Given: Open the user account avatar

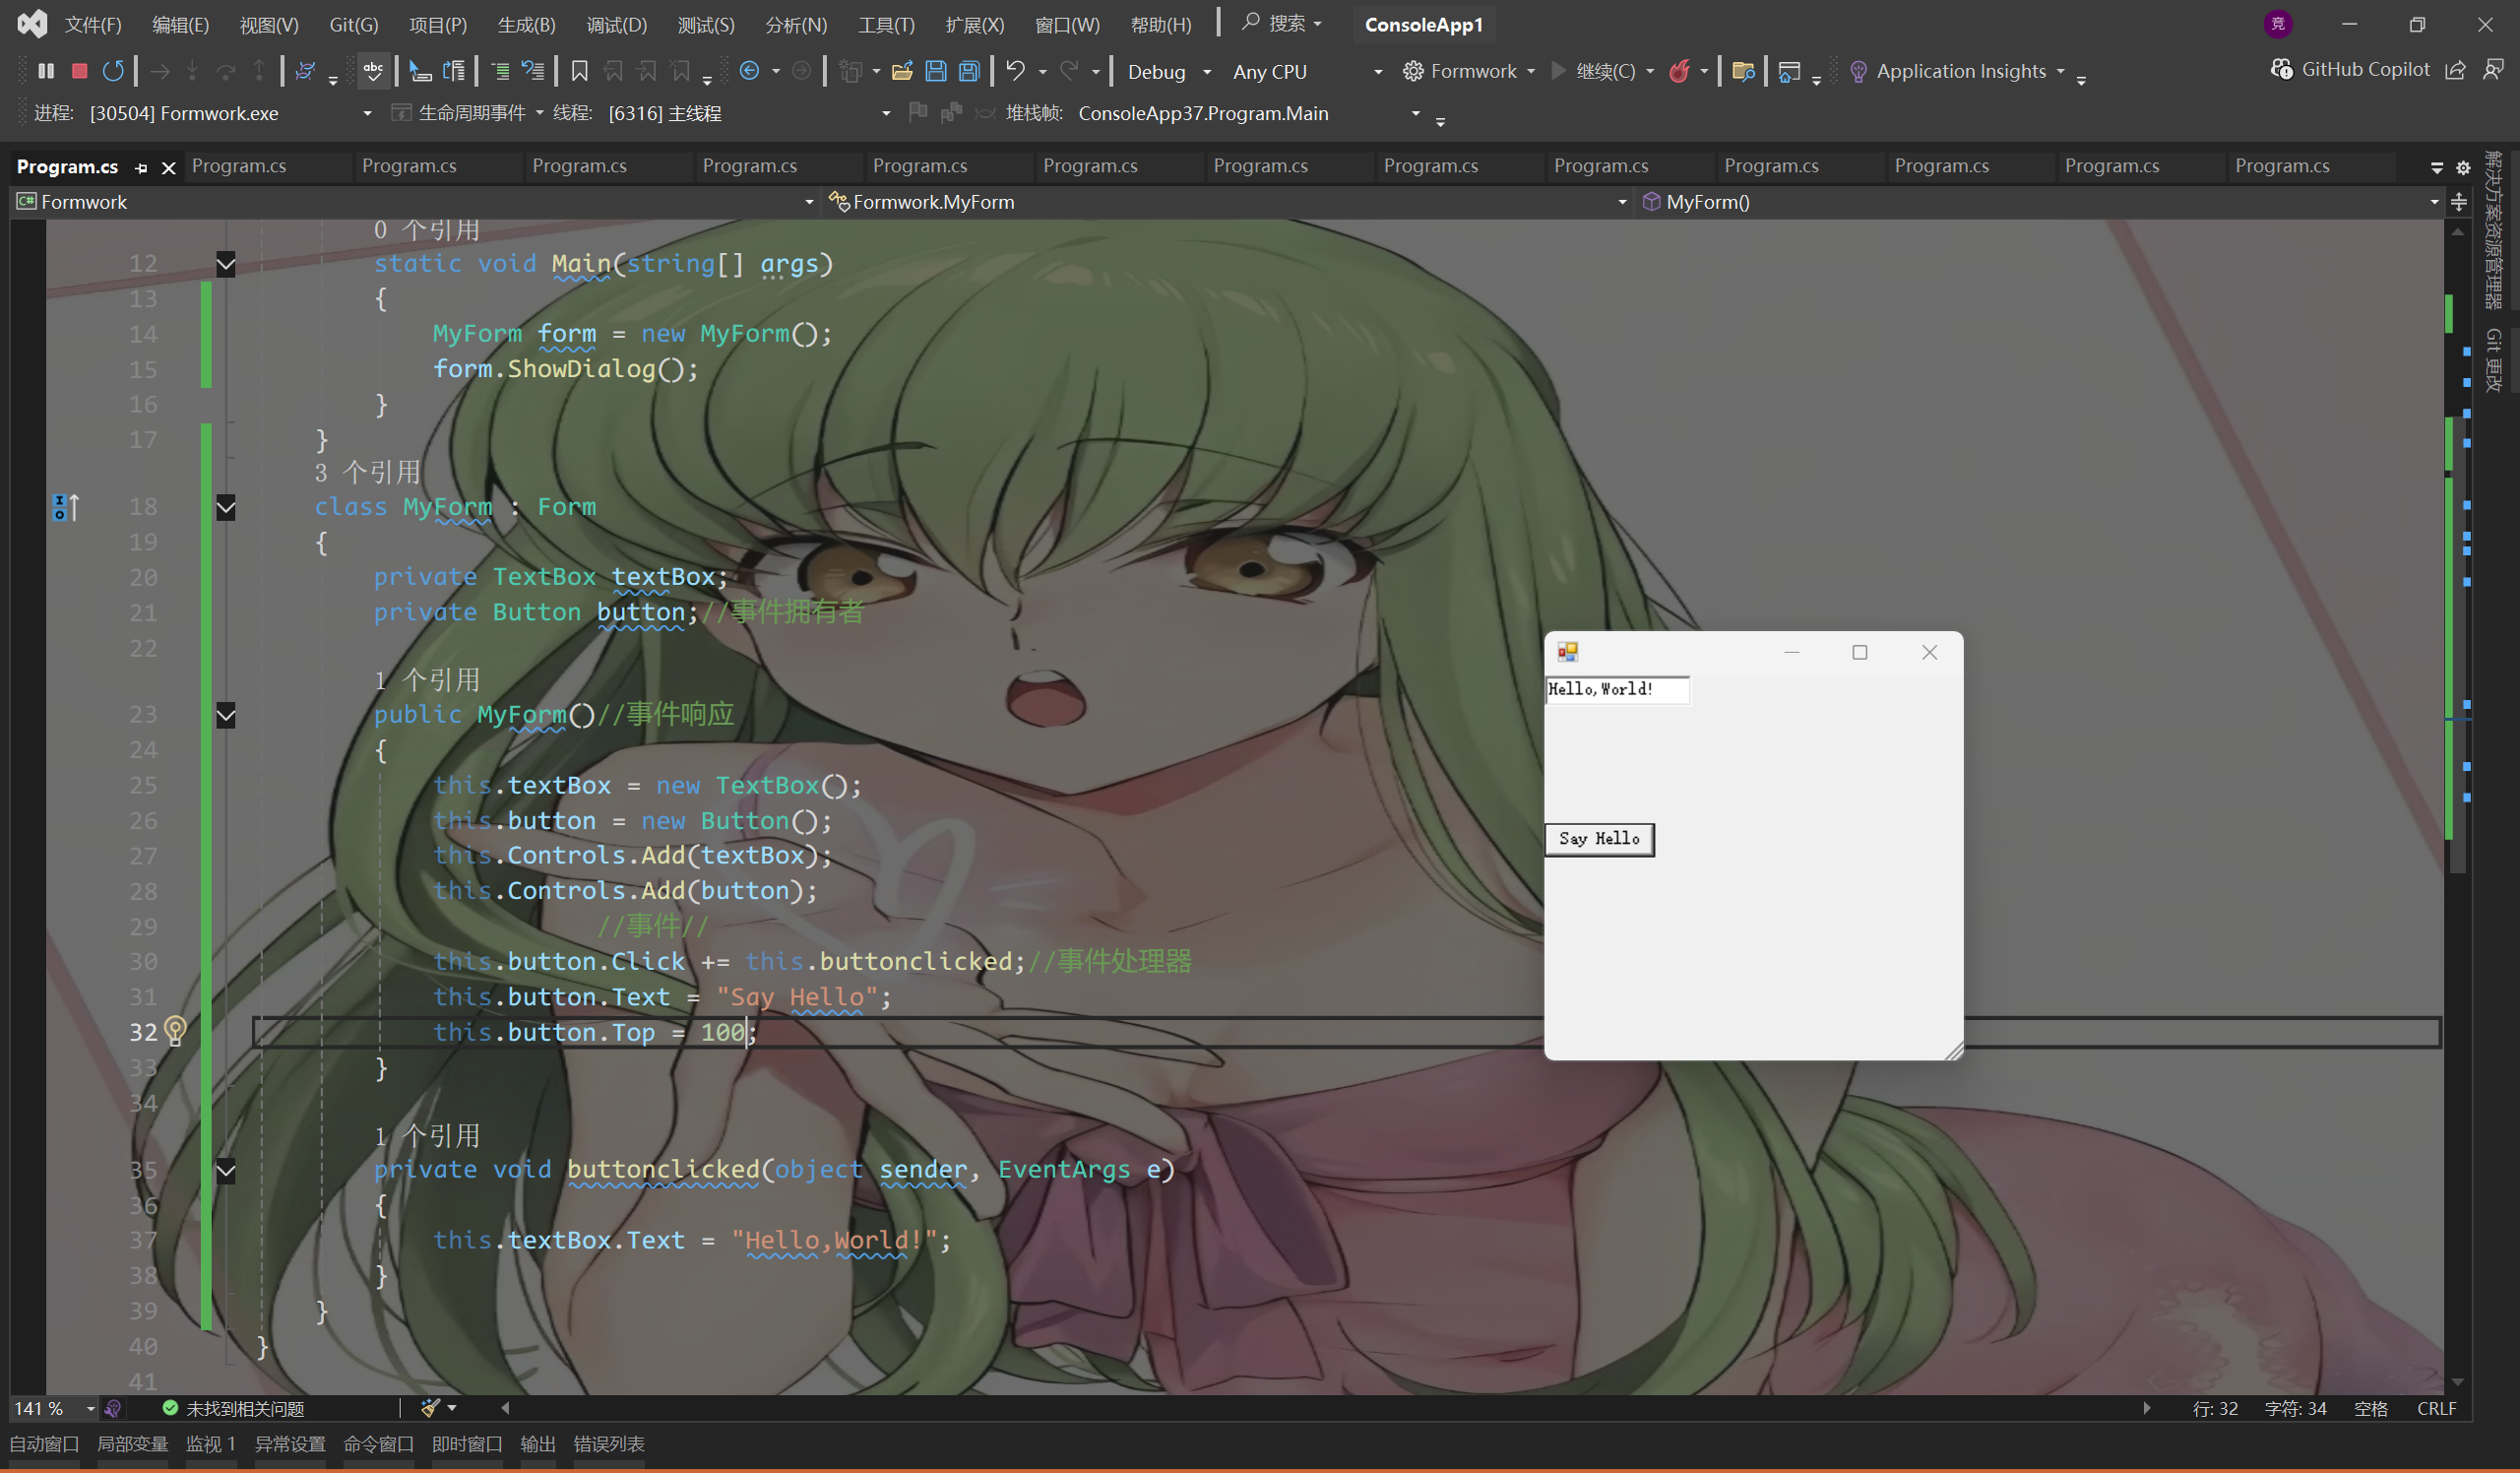Looking at the screenshot, I should click(2278, 24).
